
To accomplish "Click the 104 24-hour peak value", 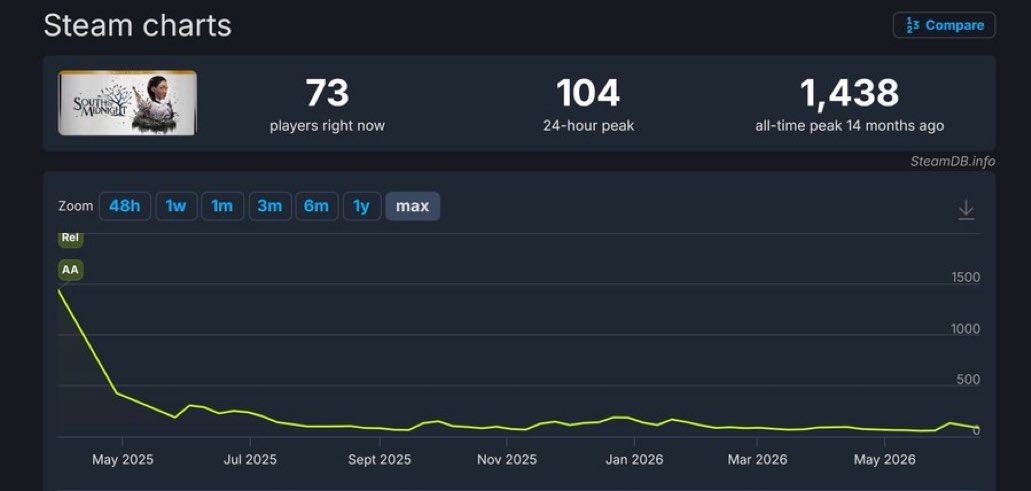I will pyautogui.click(x=588, y=93).
